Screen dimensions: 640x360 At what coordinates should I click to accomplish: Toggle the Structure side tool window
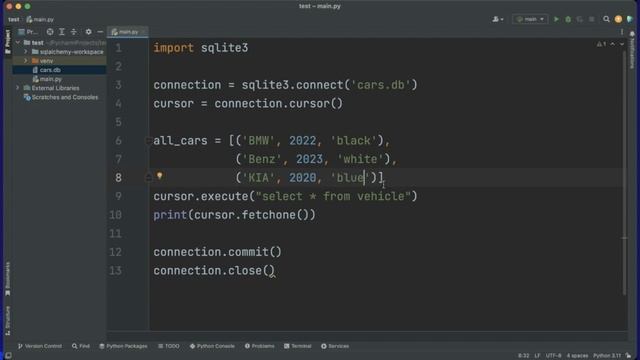7,320
